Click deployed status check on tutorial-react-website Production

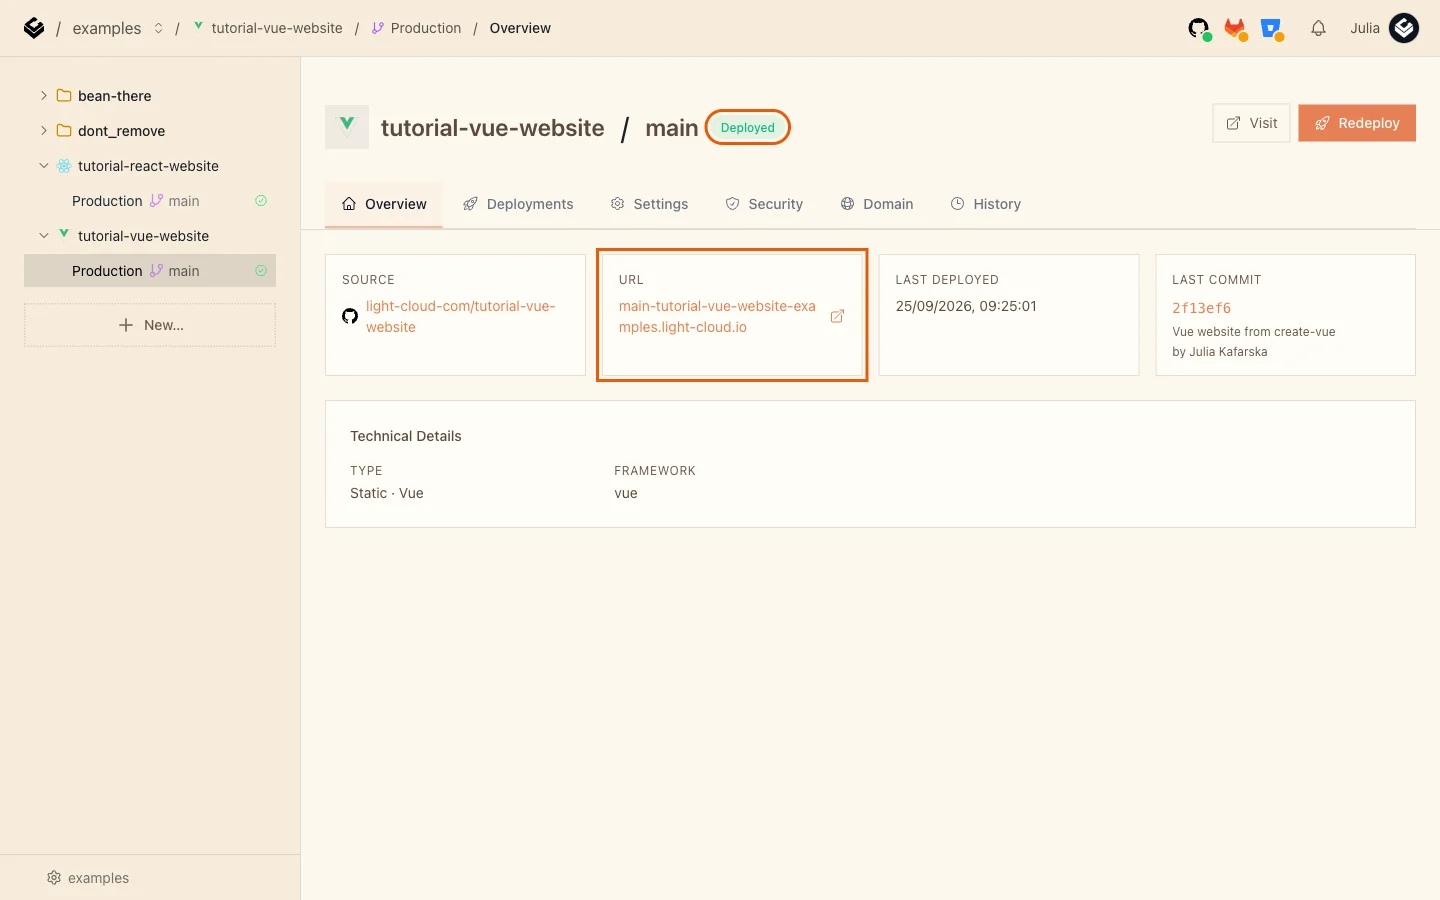click(x=261, y=201)
